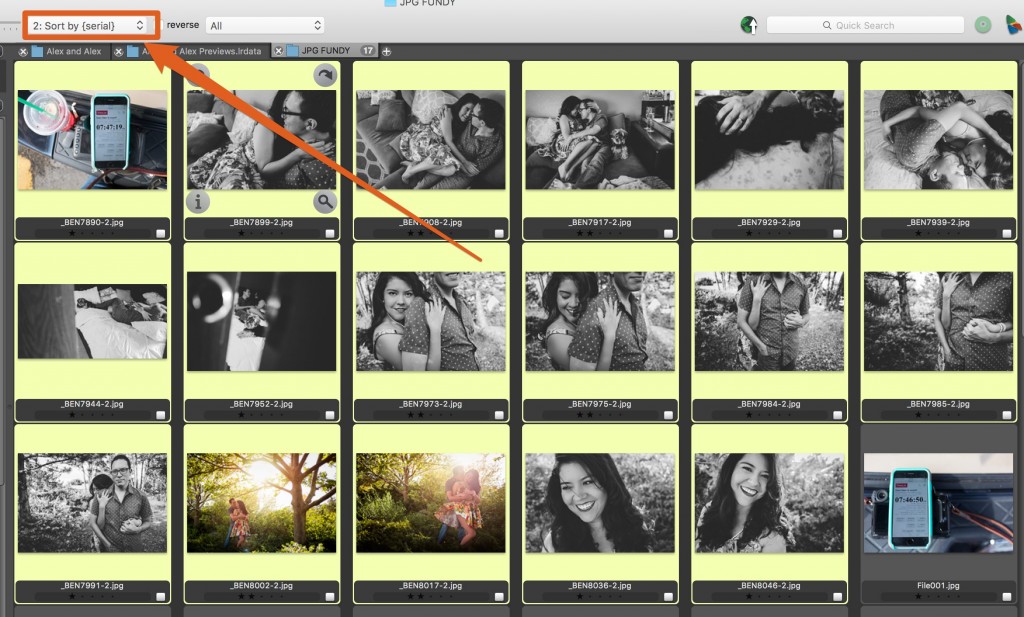Image resolution: width=1024 pixels, height=617 pixels.
Task: Click the filename label _BEN8046-2.jpg
Action: click(x=769, y=586)
